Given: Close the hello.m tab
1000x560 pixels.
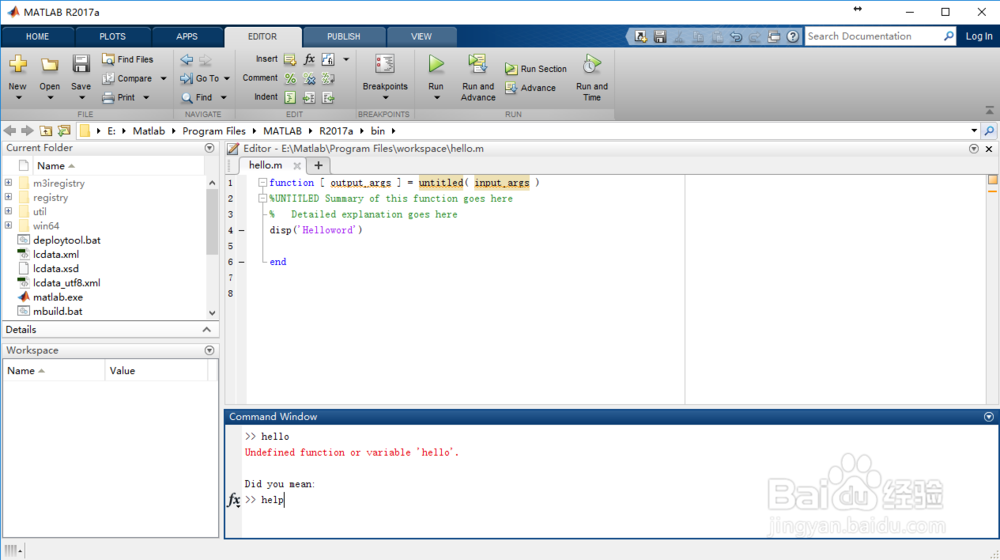Looking at the screenshot, I should click(x=297, y=166).
